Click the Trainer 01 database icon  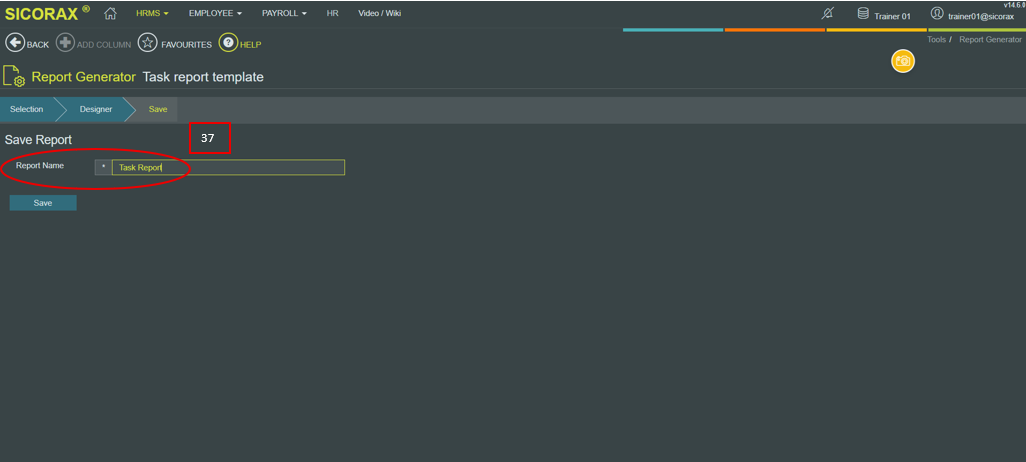[863, 14]
